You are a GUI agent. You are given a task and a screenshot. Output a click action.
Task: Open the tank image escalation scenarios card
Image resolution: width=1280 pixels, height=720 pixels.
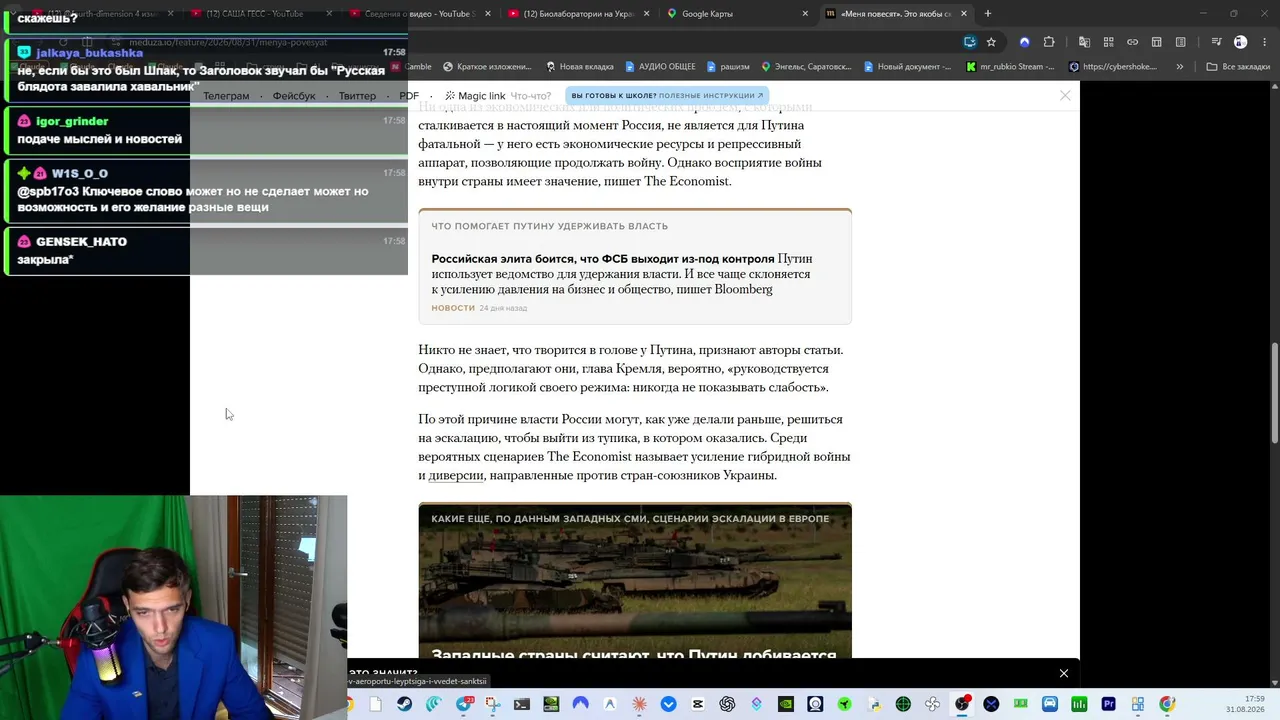point(635,580)
